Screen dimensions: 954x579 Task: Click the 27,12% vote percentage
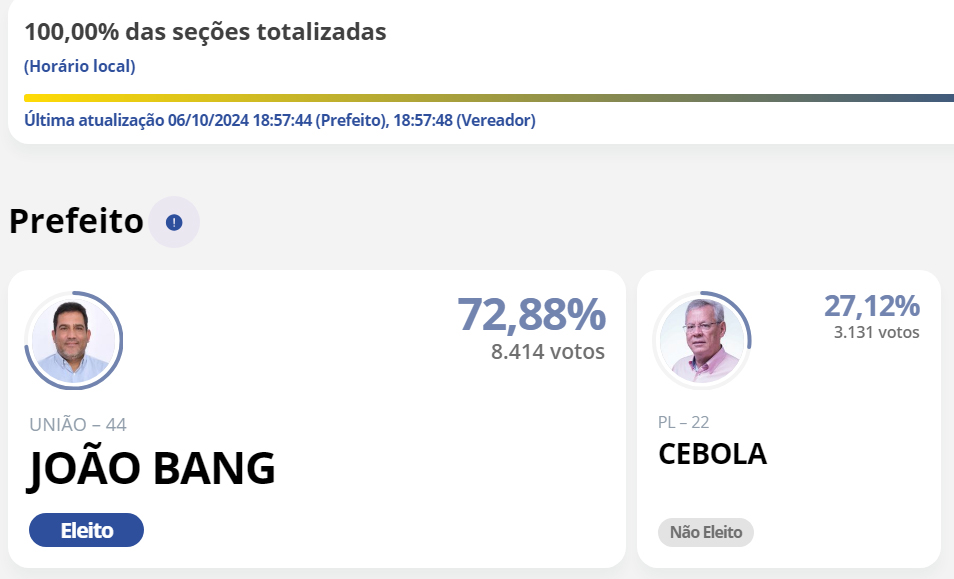(x=871, y=306)
